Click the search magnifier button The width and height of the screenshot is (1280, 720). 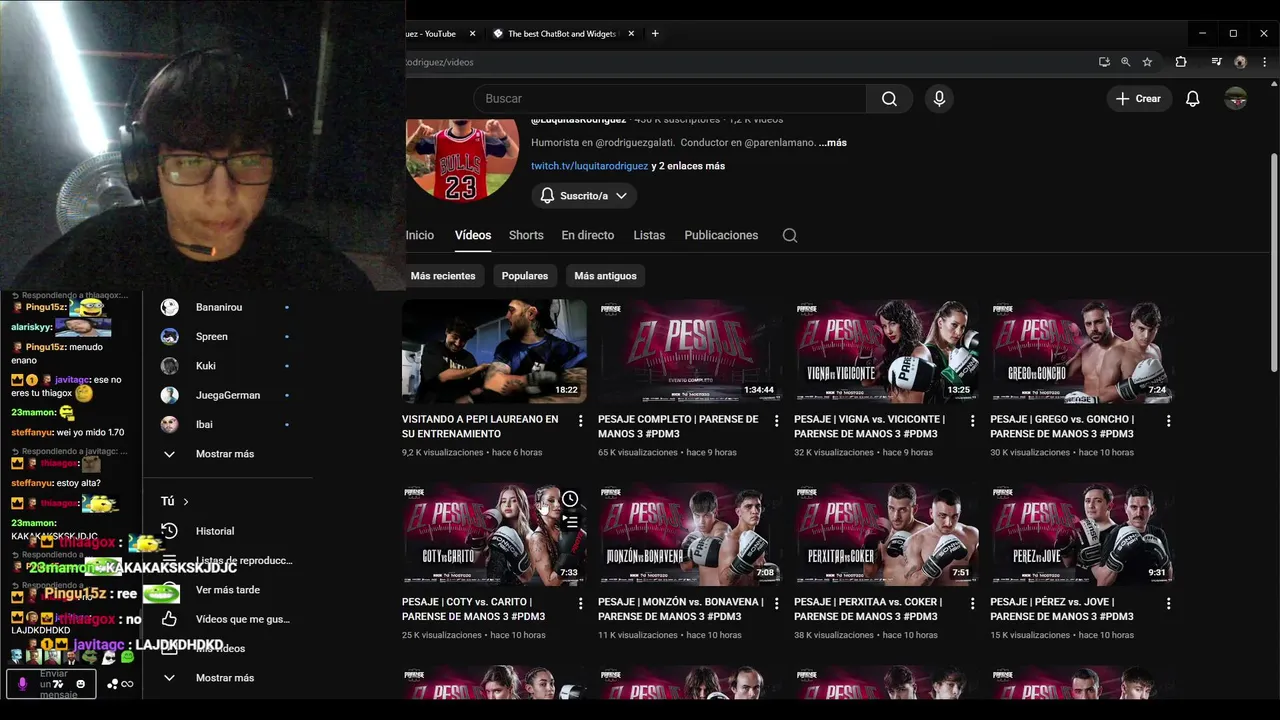[x=889, y=98]
